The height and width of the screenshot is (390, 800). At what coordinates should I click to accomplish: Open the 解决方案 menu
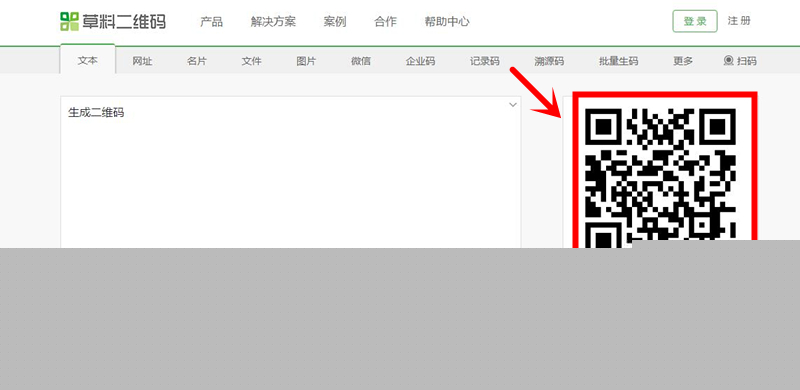pyautogui.click(x=273, y=21)
